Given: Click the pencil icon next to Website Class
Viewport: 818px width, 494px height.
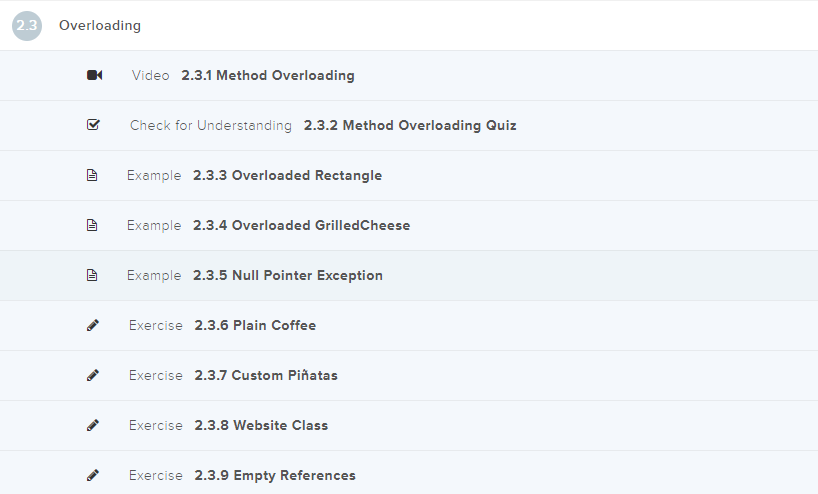Looking at the screenshot, I should click(x=93, y=425).
